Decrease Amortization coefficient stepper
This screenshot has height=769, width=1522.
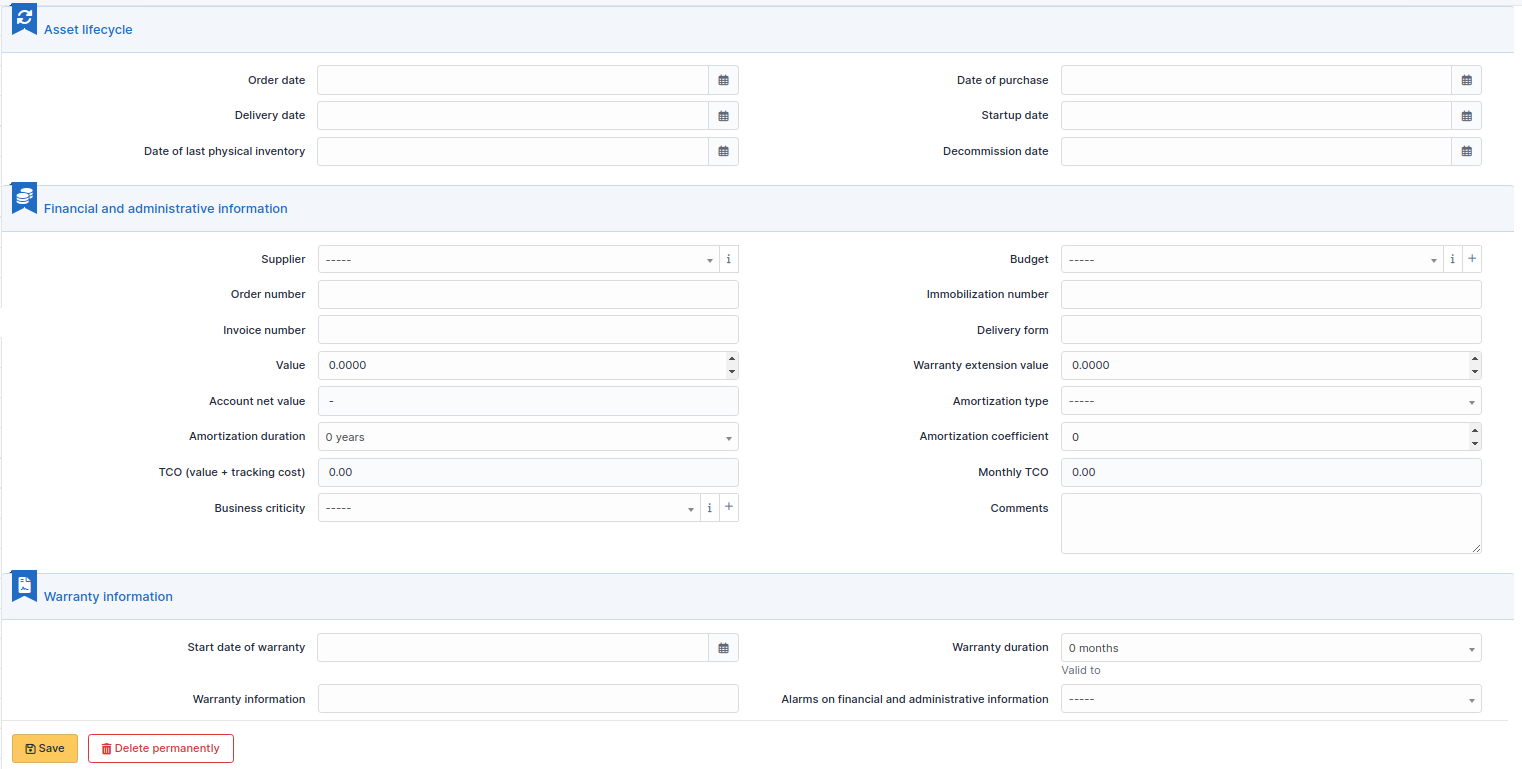click(x=1475, y=443)
